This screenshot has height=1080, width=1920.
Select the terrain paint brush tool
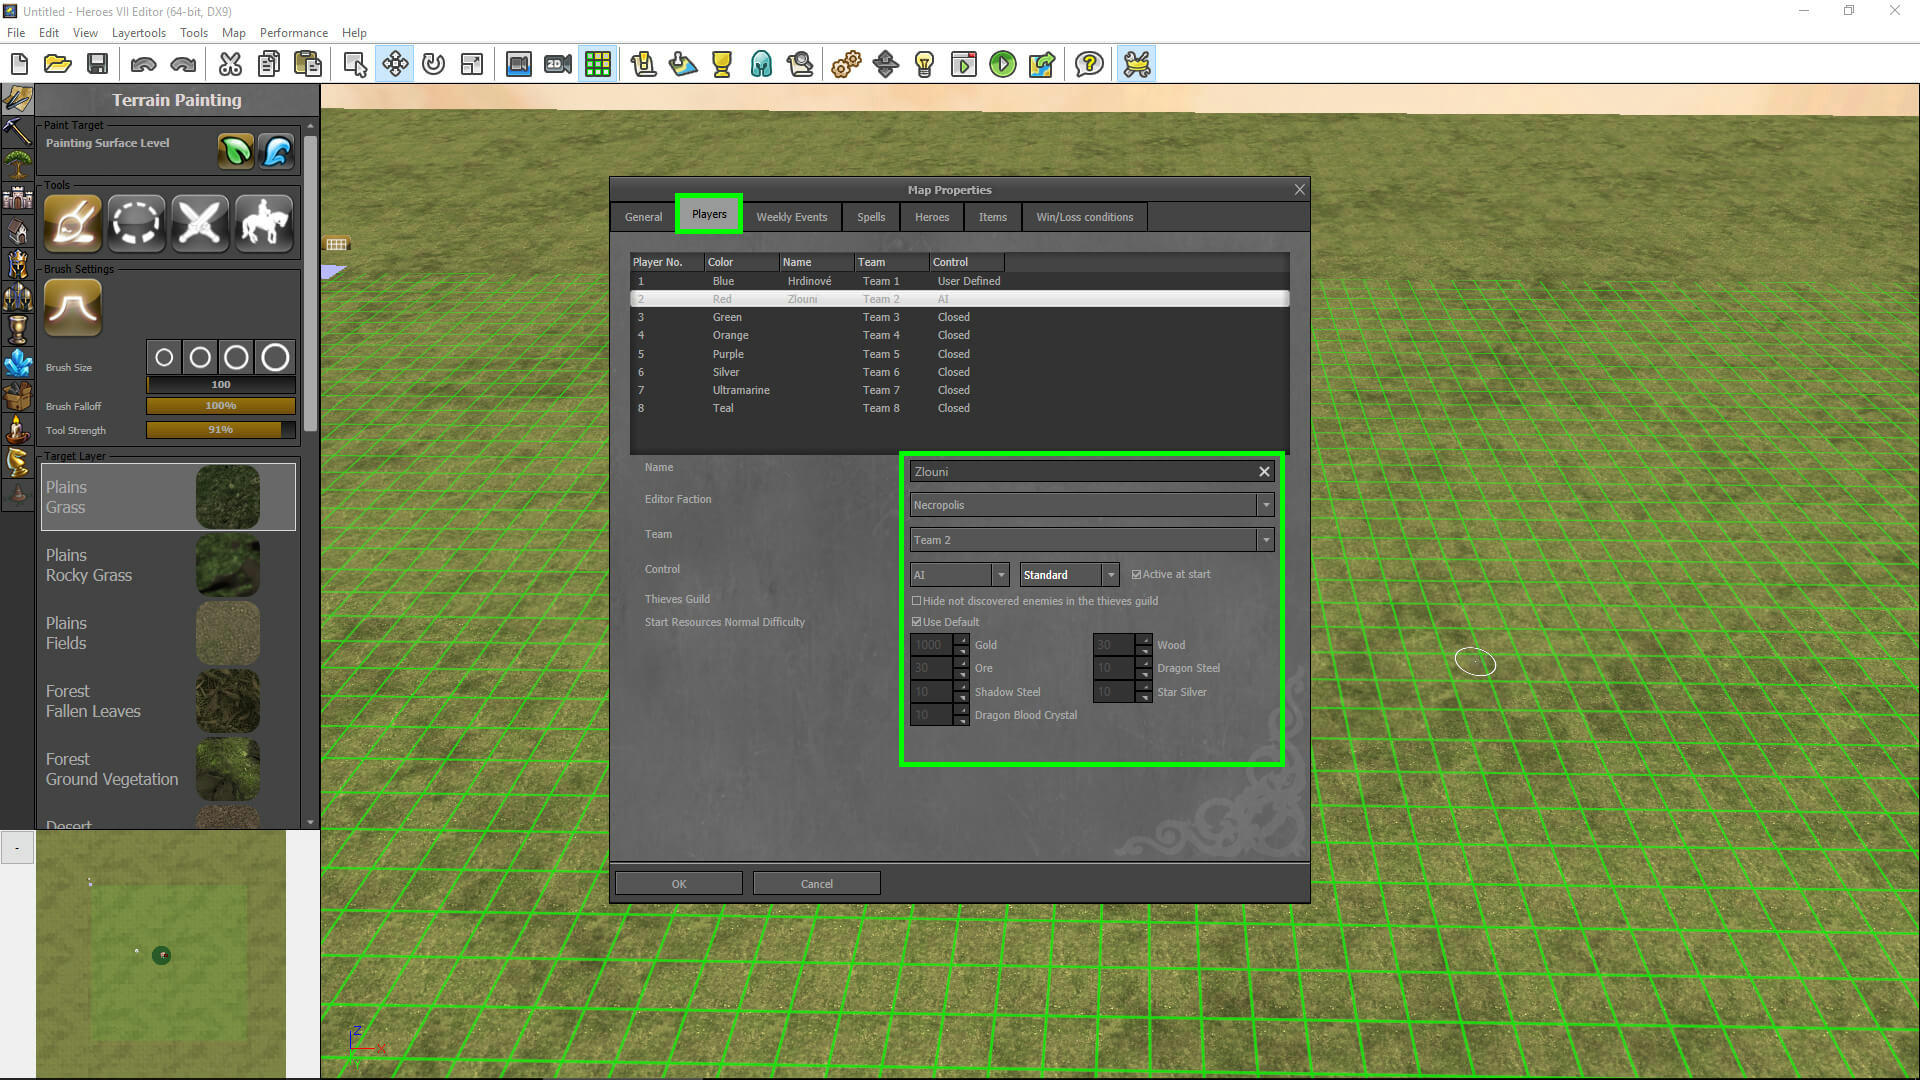click(x=73, y=222)
